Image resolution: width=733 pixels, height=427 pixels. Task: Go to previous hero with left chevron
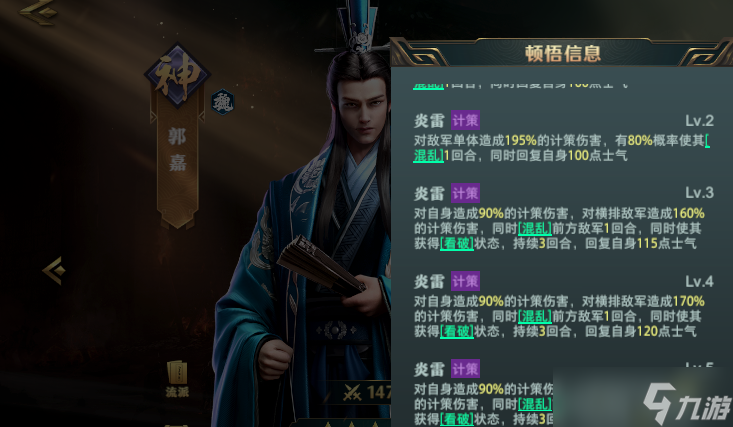(54, 270)
